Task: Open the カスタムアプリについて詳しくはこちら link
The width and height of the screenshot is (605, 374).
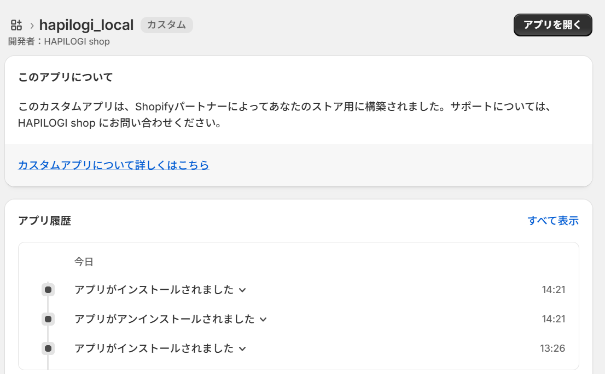Action: pos(113,165)
